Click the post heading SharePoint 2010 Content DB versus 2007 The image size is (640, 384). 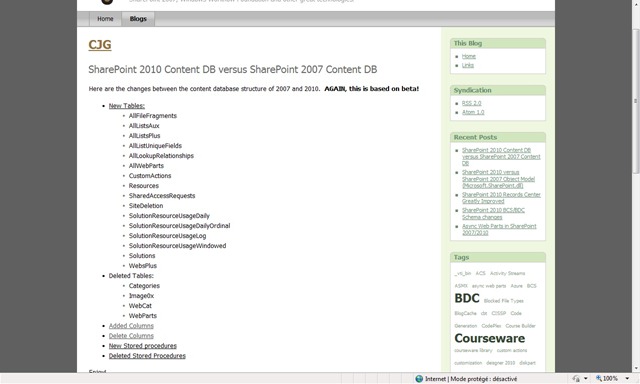(233, 69)
